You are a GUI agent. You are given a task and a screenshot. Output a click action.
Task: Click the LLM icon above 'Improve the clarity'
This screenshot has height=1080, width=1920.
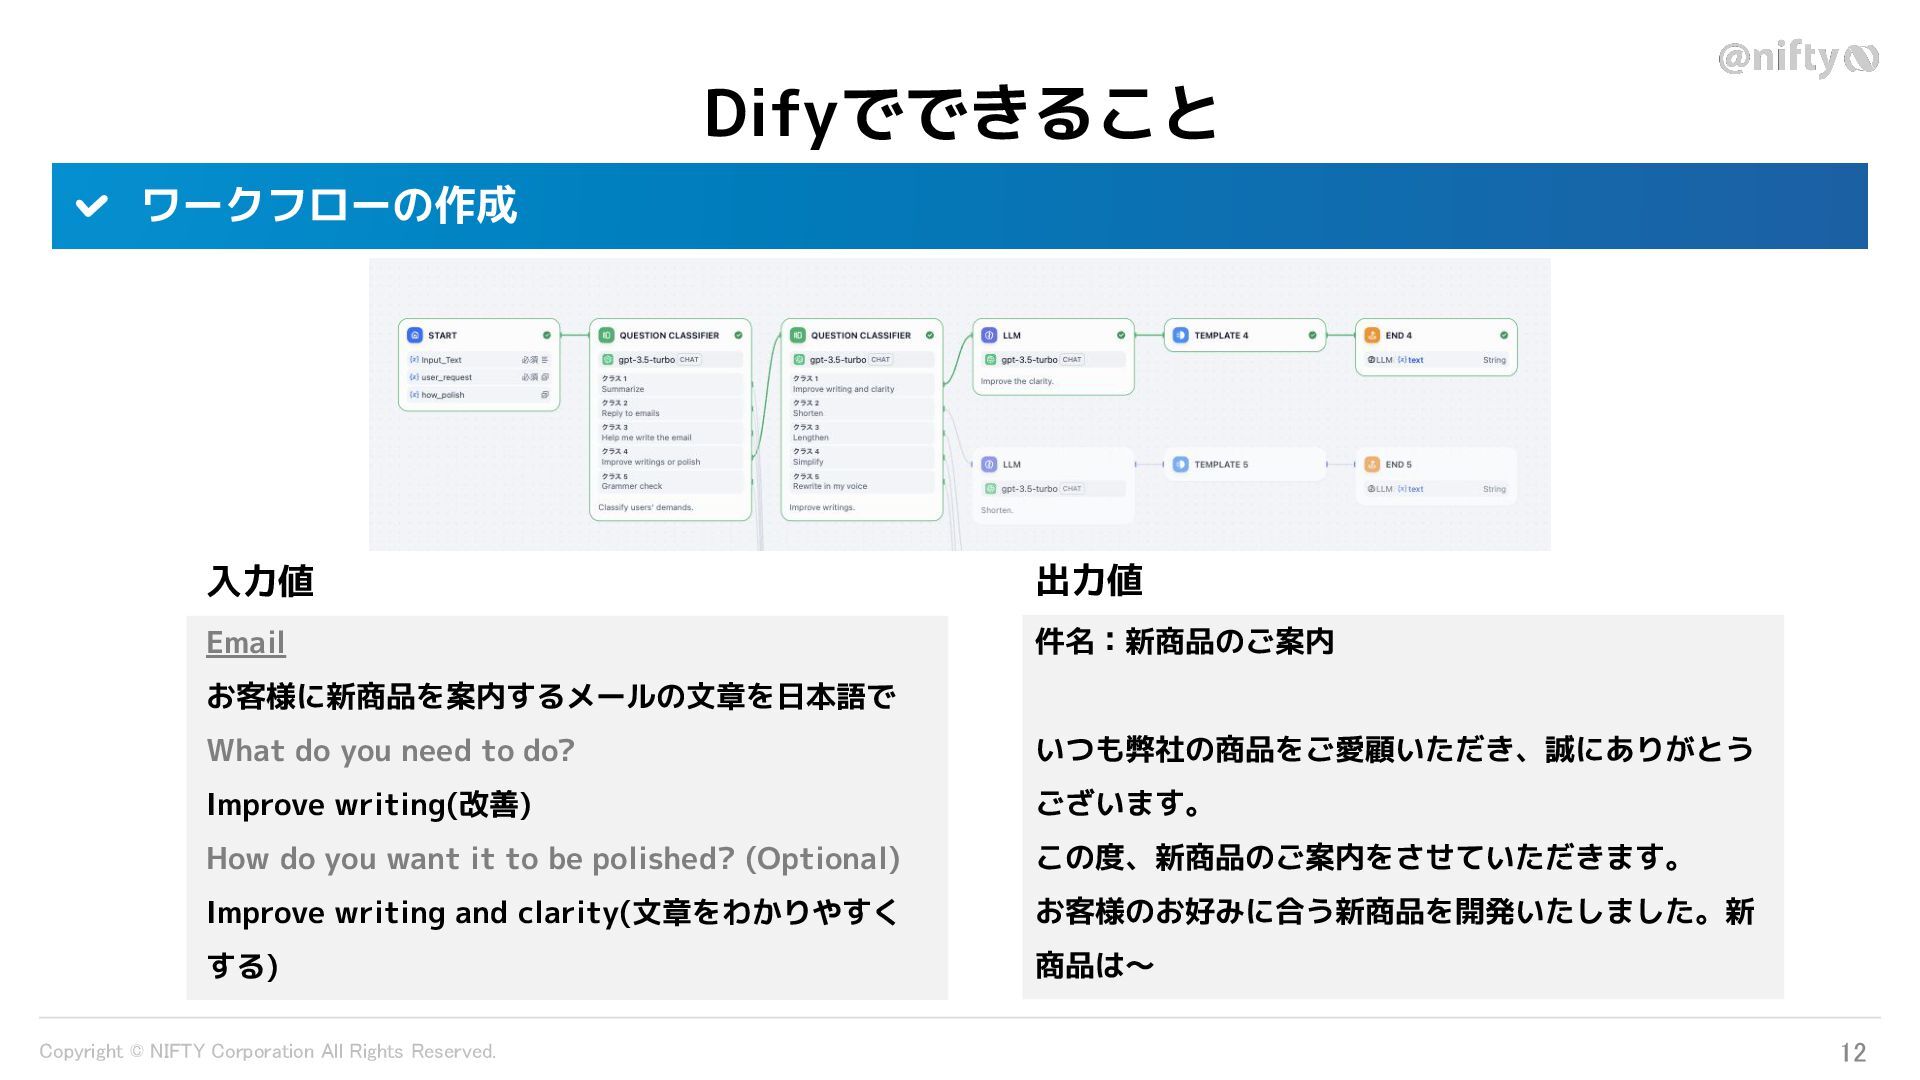tap(989, 335)
